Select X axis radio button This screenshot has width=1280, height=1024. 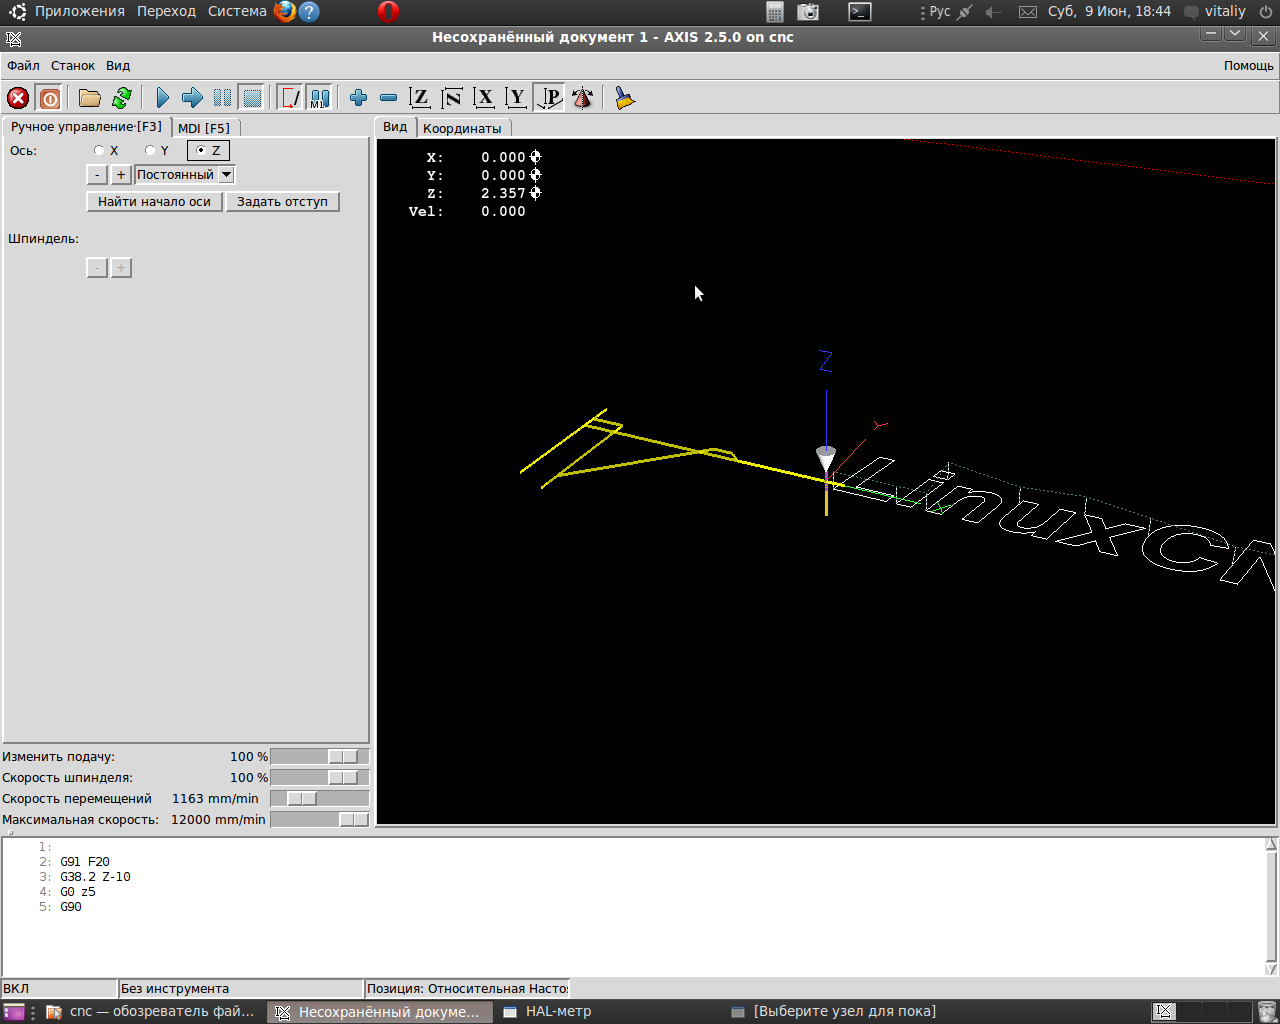(99, 151)
